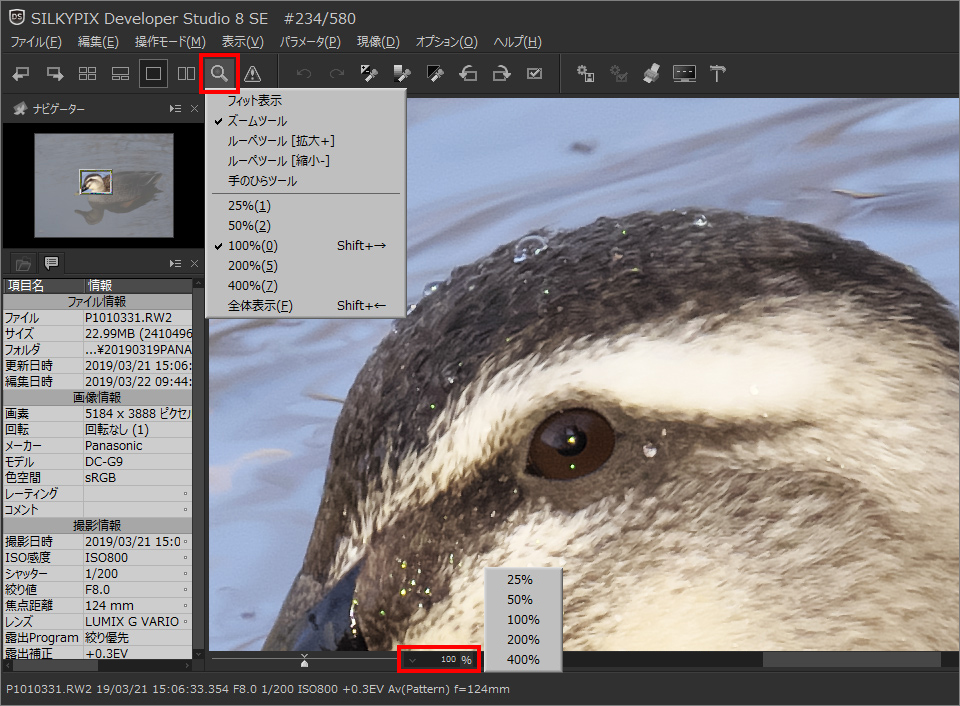The image size is (960, 706).
Task: Click the print icon in toolbar
Action: tap(651, 74)
